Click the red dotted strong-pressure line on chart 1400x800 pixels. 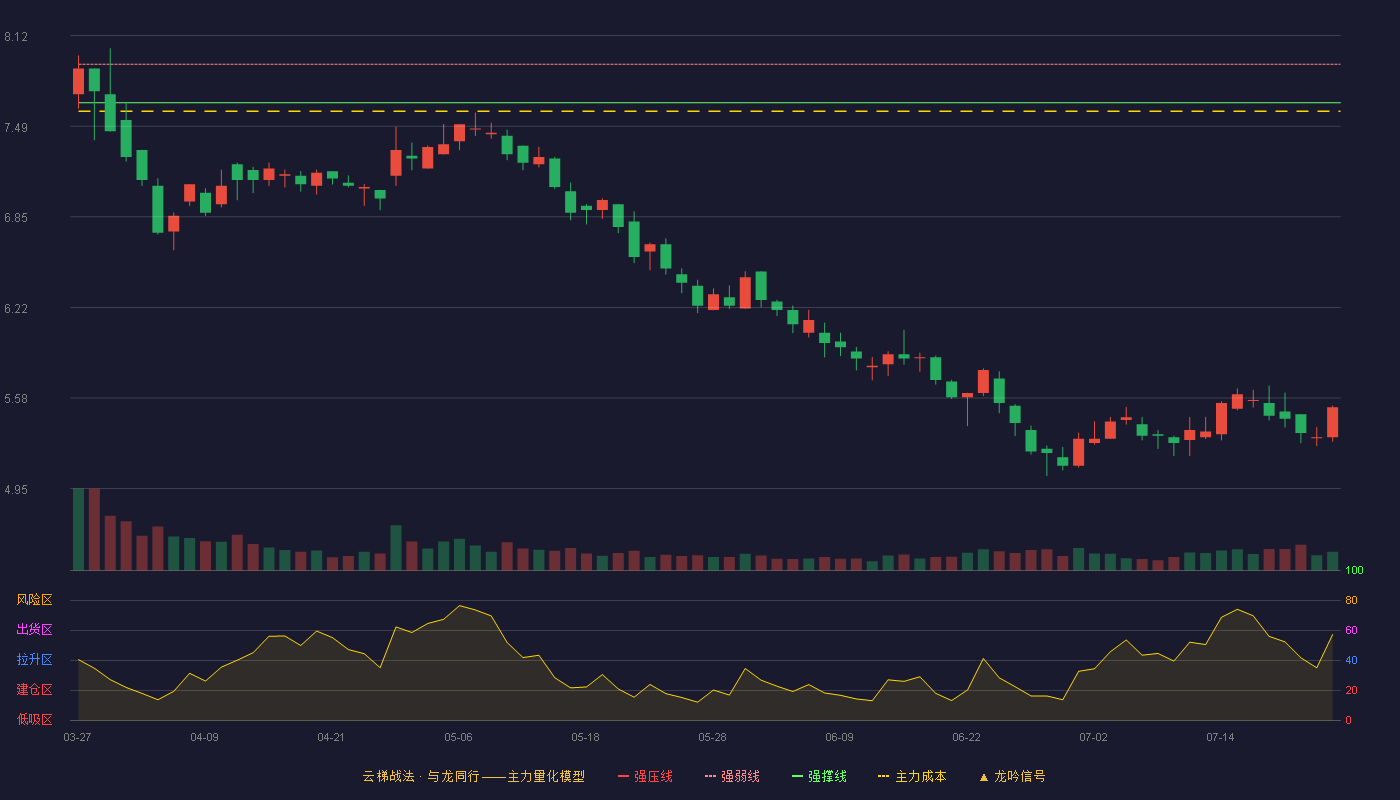pyautogui.click(x=708, y=64)
